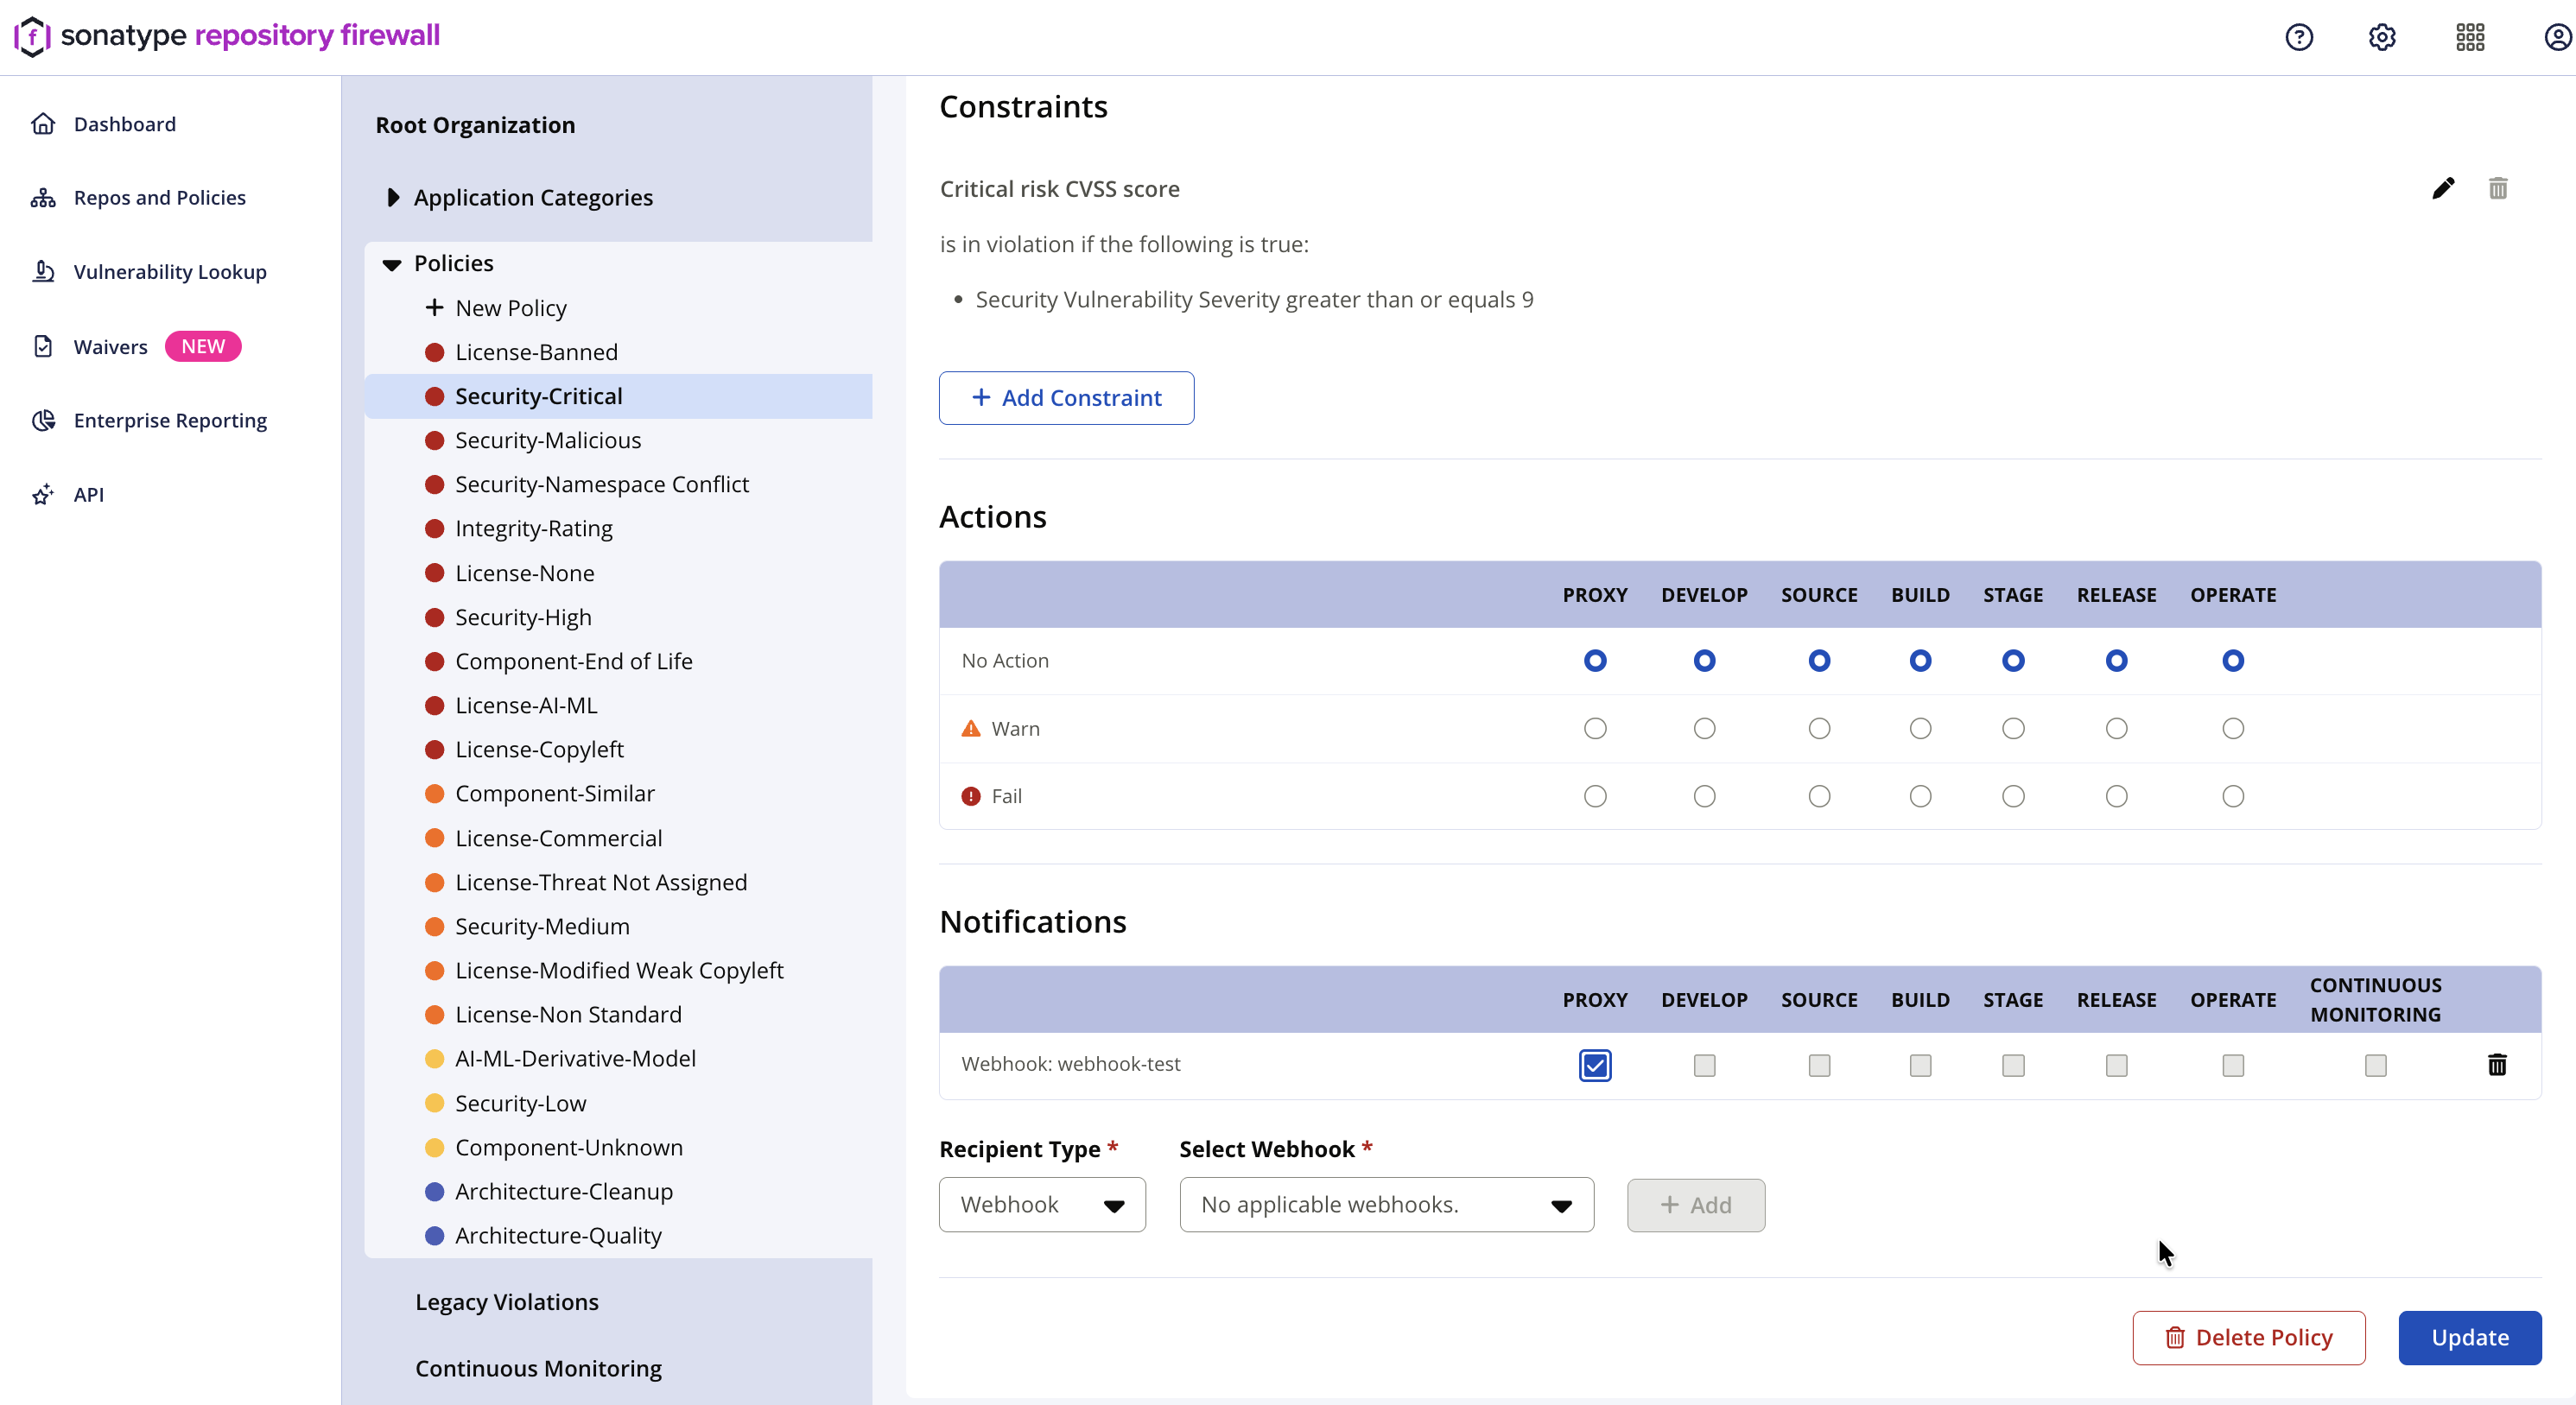
Task: Click the Vulnerability Lookup microscope icon
Action: click(43, 272)
